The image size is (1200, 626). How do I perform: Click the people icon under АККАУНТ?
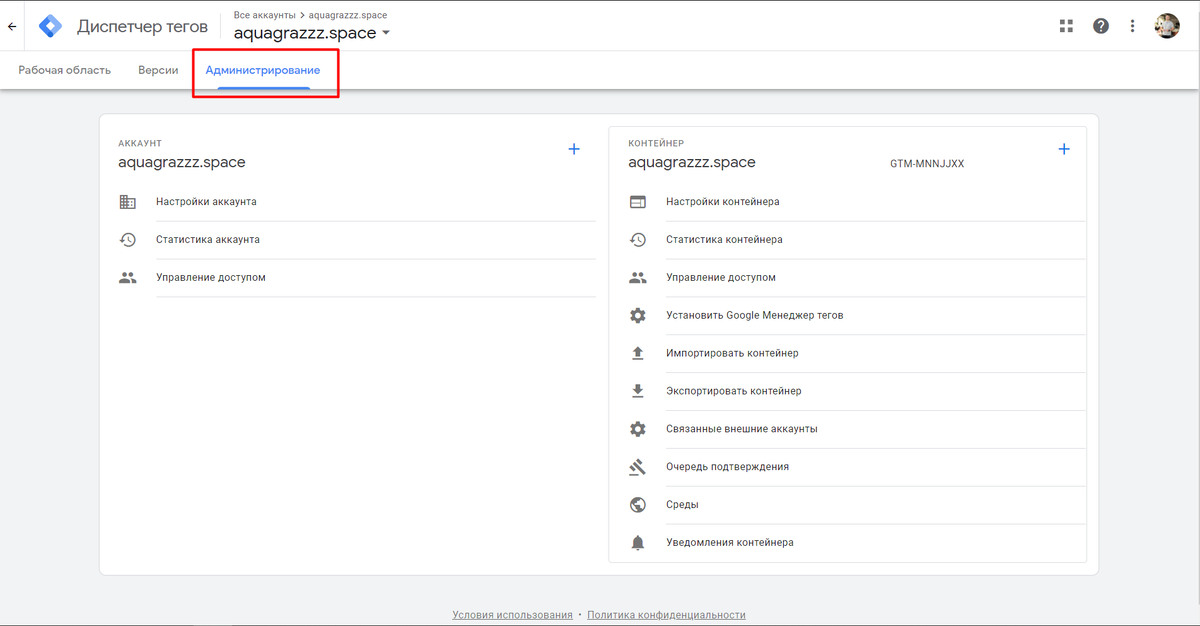point(127,278)
